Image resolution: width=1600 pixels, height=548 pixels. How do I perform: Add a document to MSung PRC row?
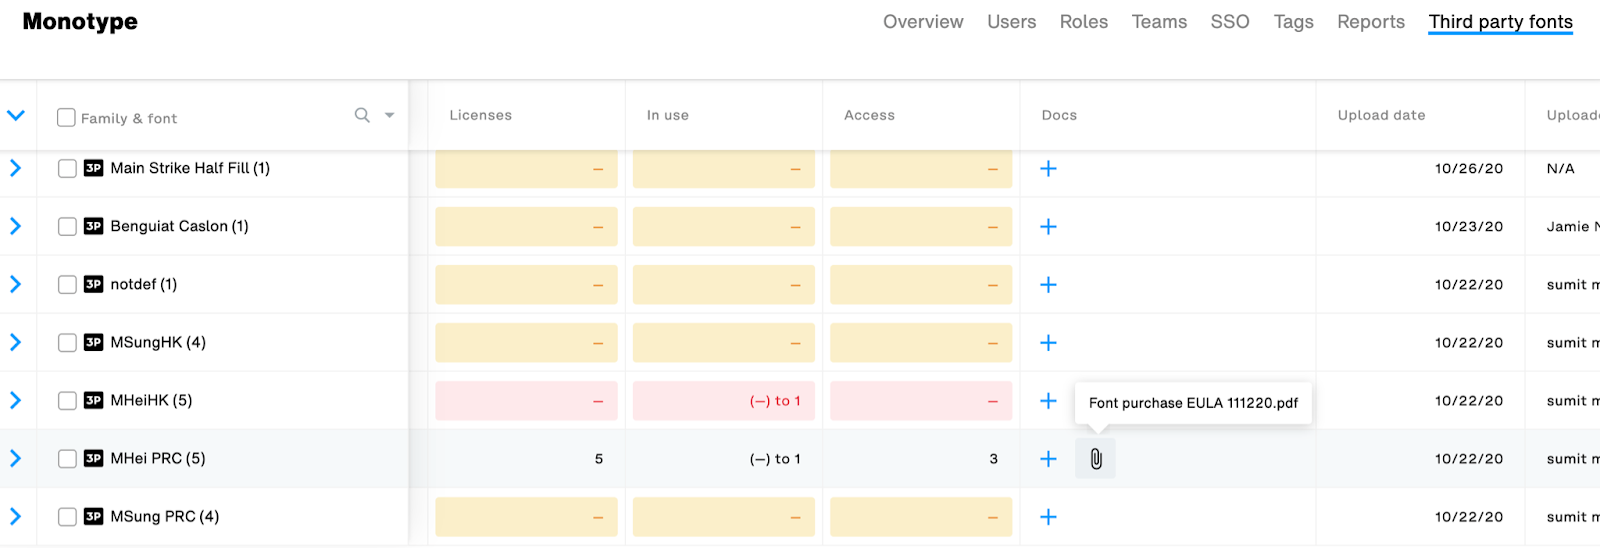(1048, 517)
